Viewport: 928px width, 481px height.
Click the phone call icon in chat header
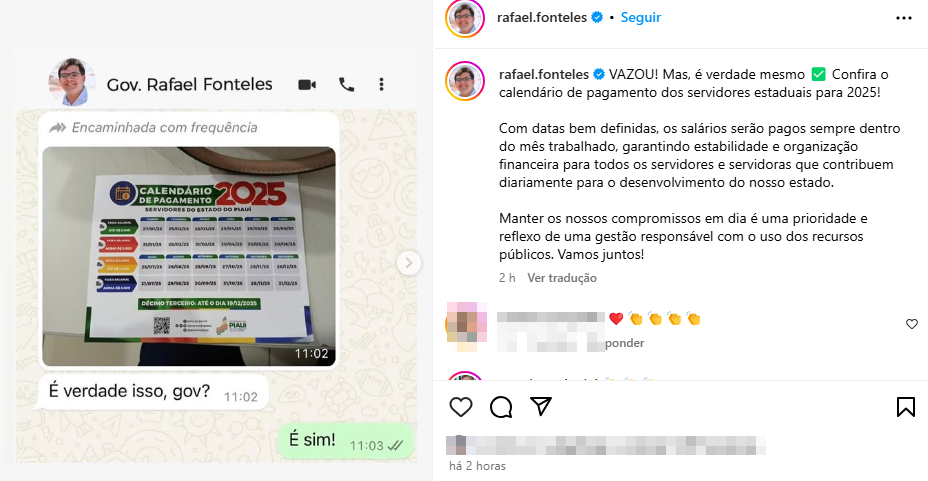pyautogui.click(x=346, y=85)
